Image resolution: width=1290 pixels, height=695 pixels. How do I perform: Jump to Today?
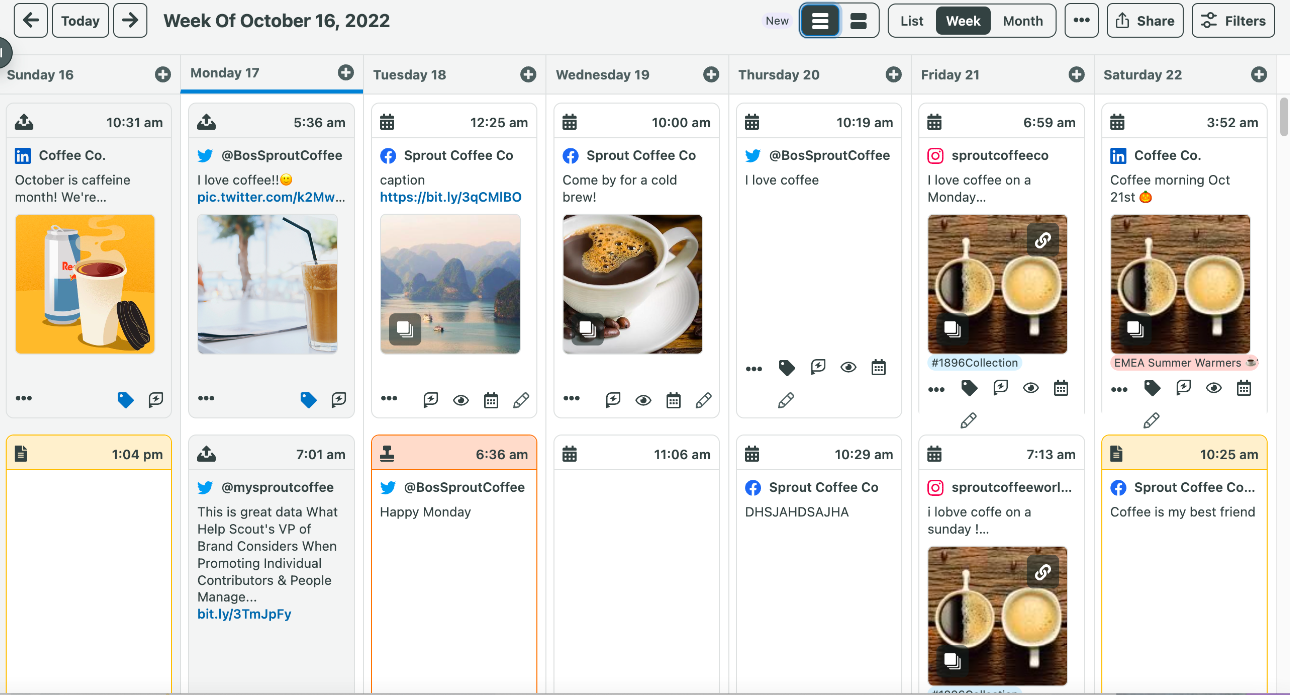point(80,20)
